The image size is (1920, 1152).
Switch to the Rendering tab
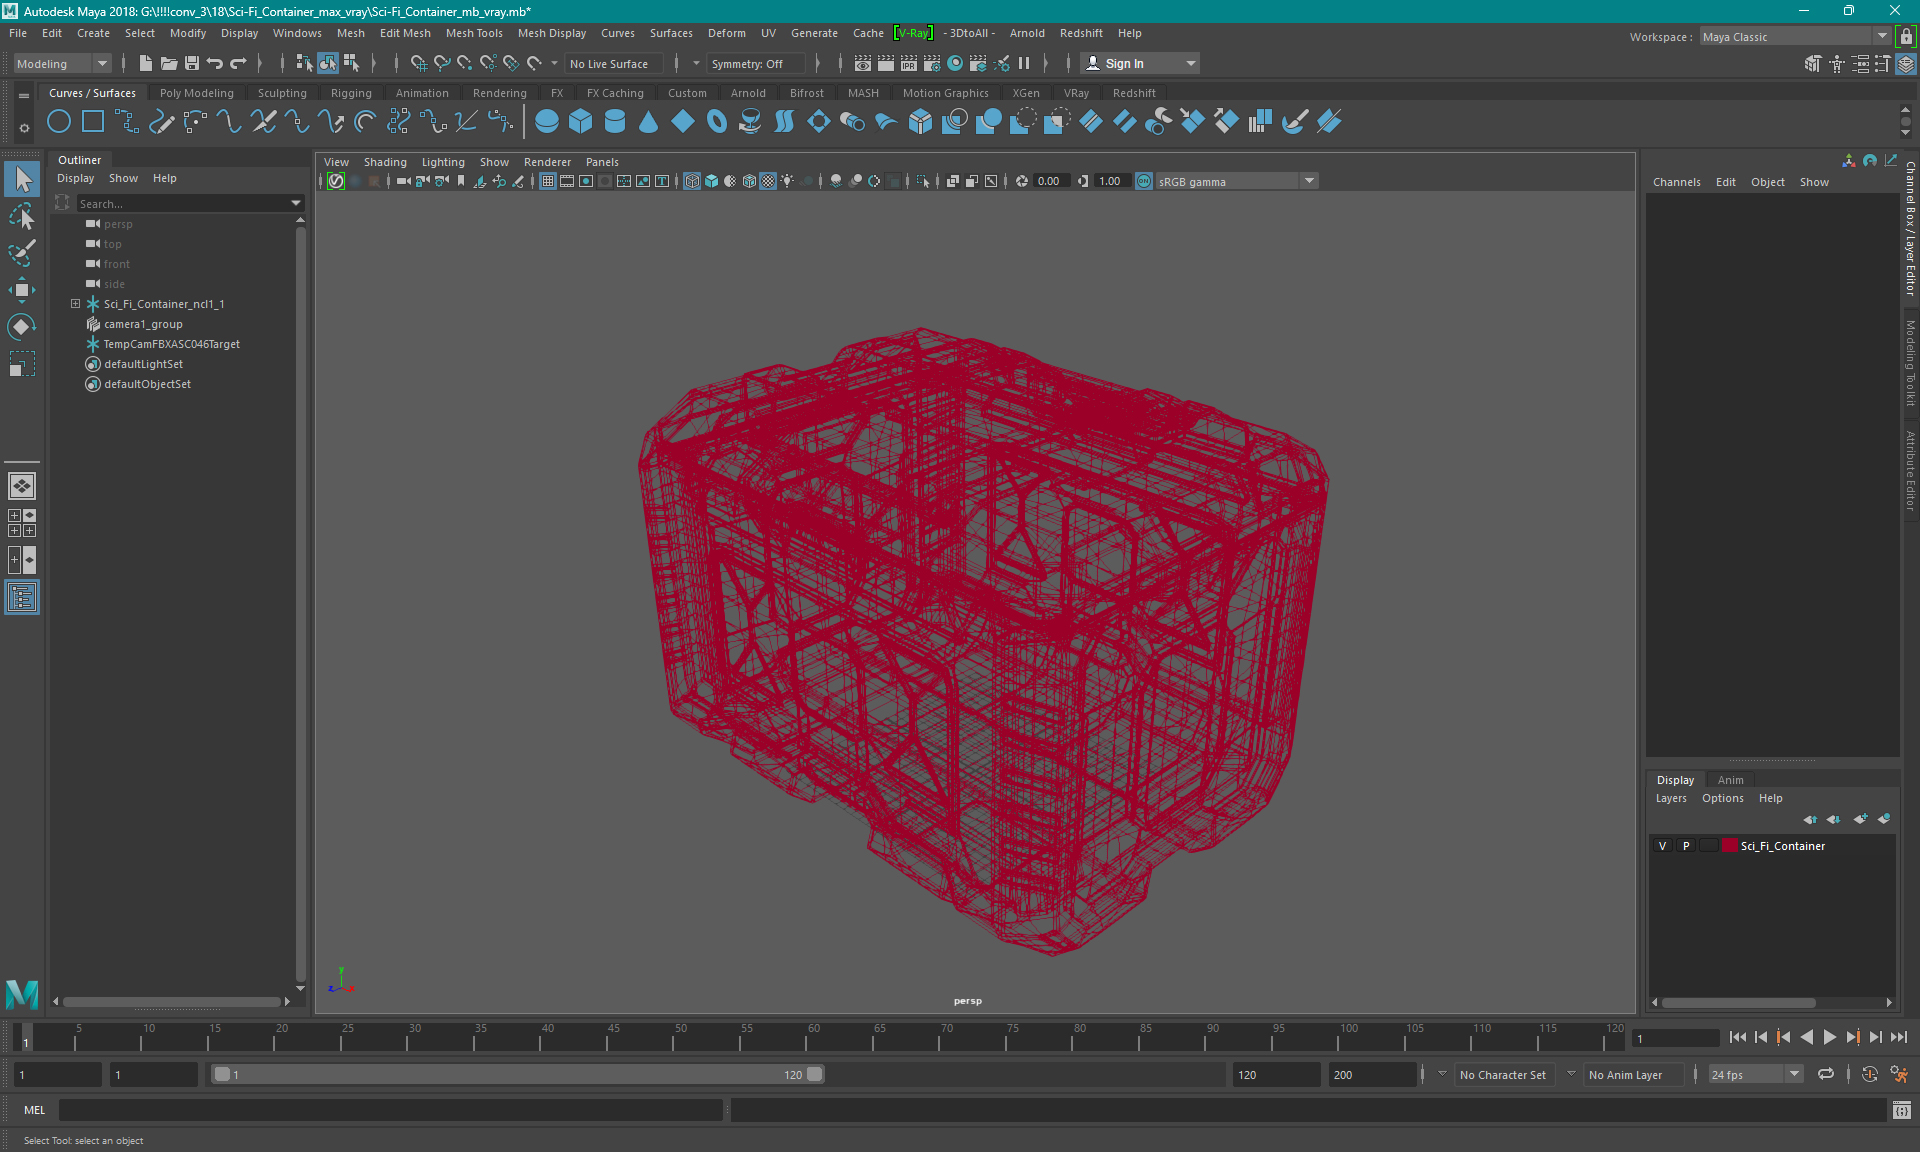pos(499,92)
